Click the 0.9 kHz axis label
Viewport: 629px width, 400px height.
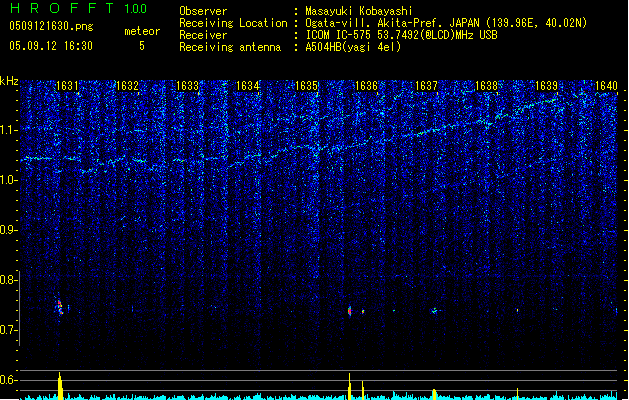click(x=8, y=230)
